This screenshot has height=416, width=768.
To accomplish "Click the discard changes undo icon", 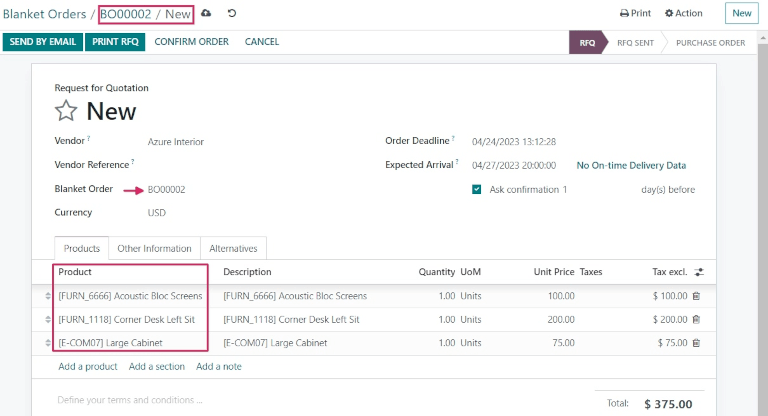I will (x=232, y=14).
